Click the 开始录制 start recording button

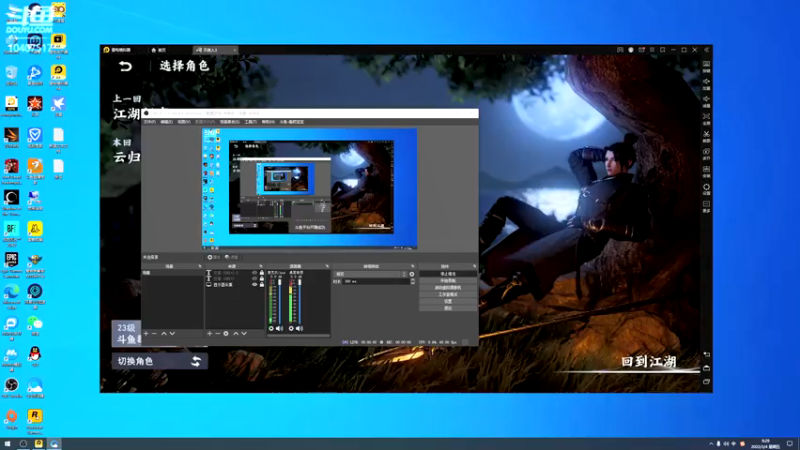pos(448,281)
